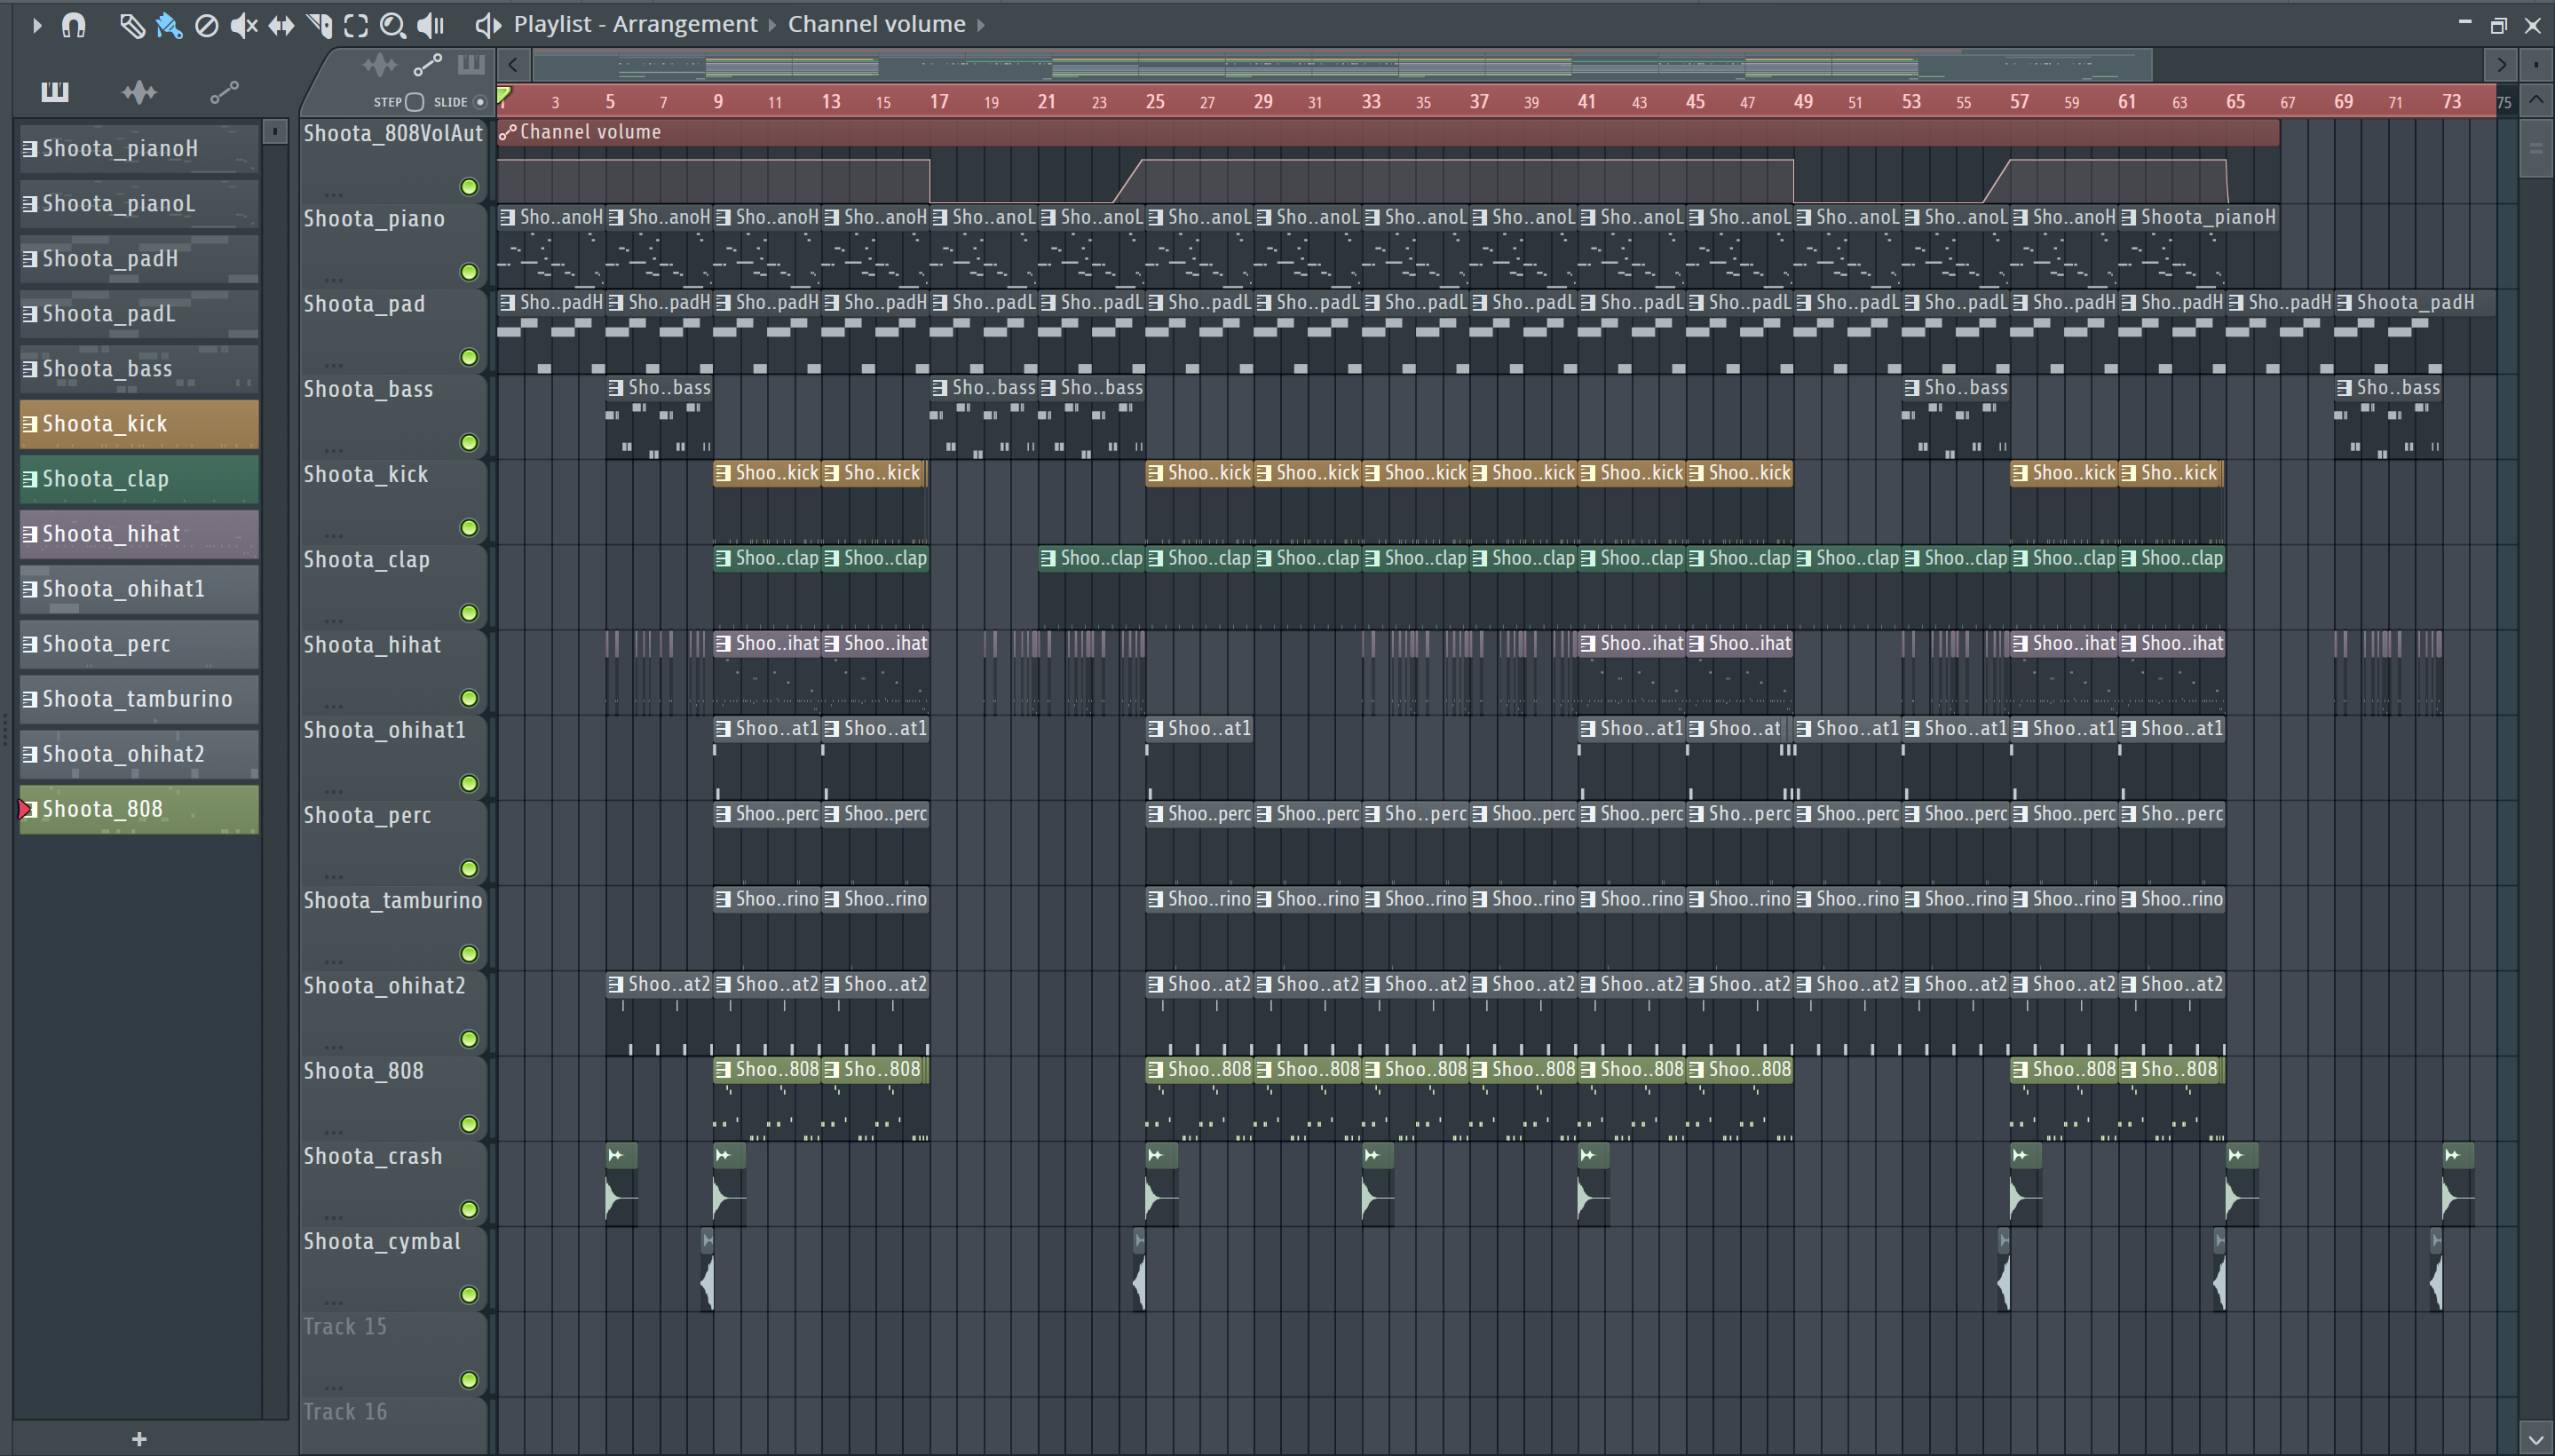
Task: Click the vertical scrollbar handle
Action: [2535, 148]
